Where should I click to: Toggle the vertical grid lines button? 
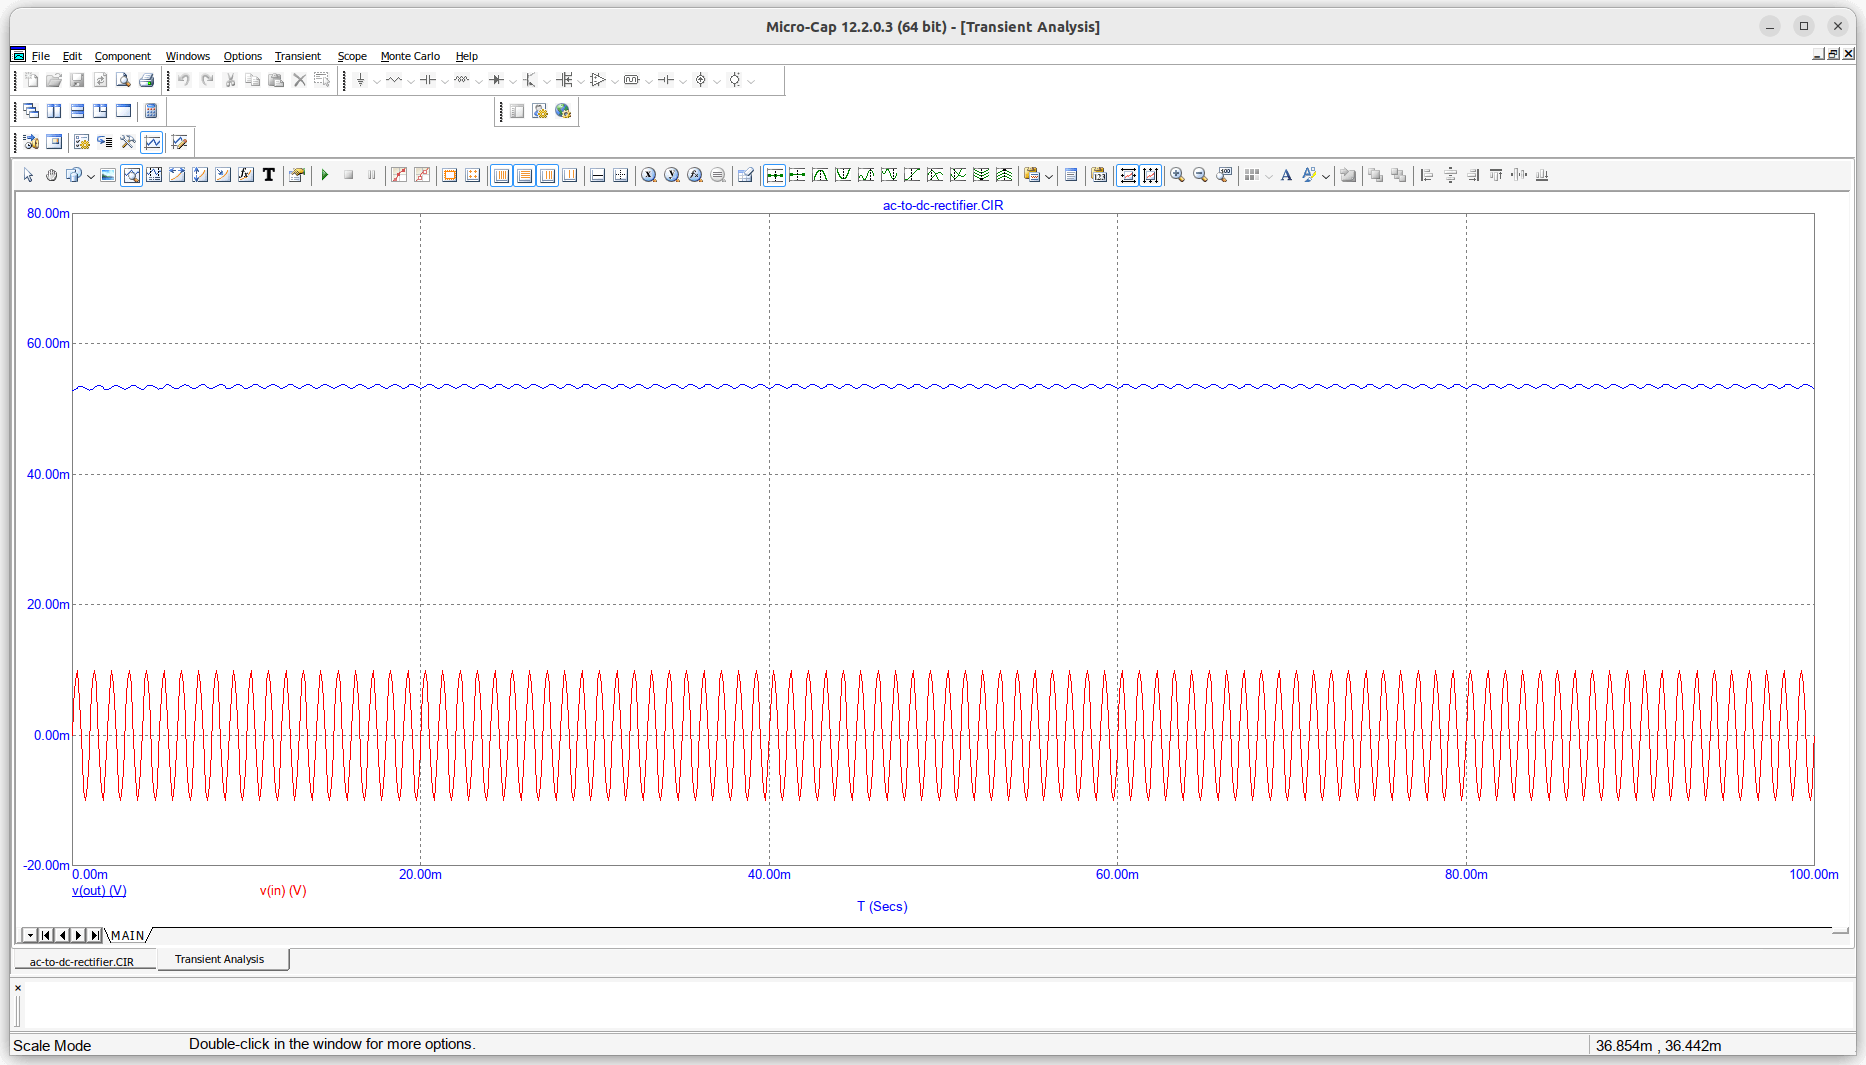click(x=501, y=175)
